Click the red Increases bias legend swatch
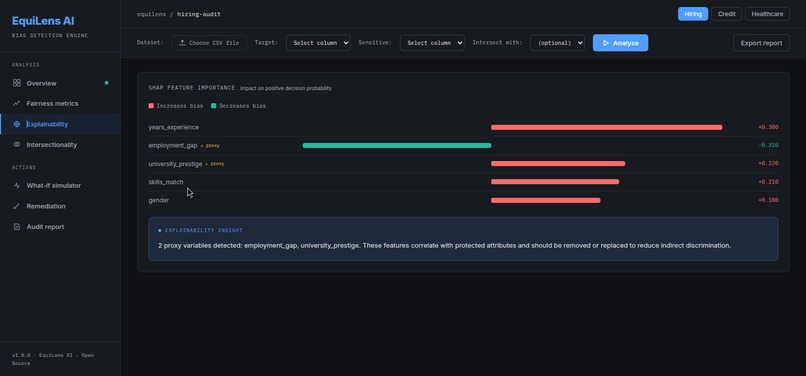806x376 pixels. point(151,106)
